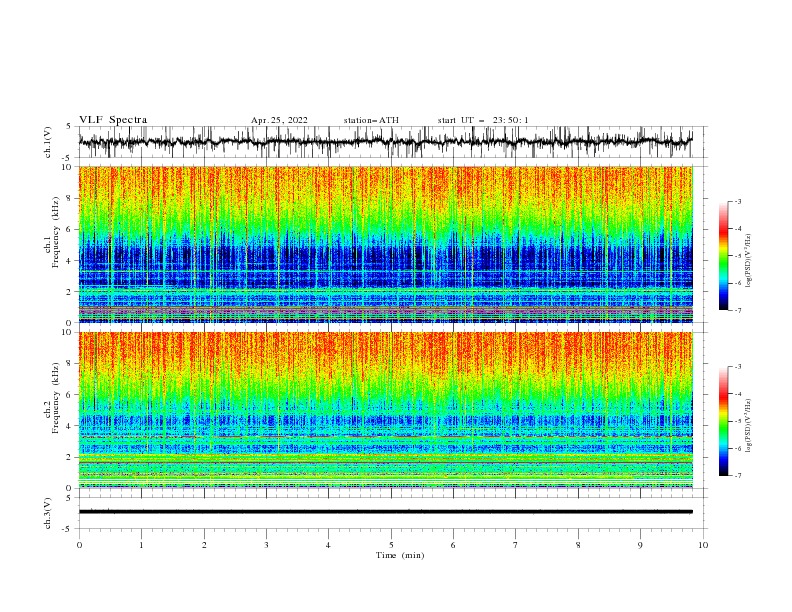Click time axis tick label "2"
Screen dimensions: 792x612
tap(204, 545)
